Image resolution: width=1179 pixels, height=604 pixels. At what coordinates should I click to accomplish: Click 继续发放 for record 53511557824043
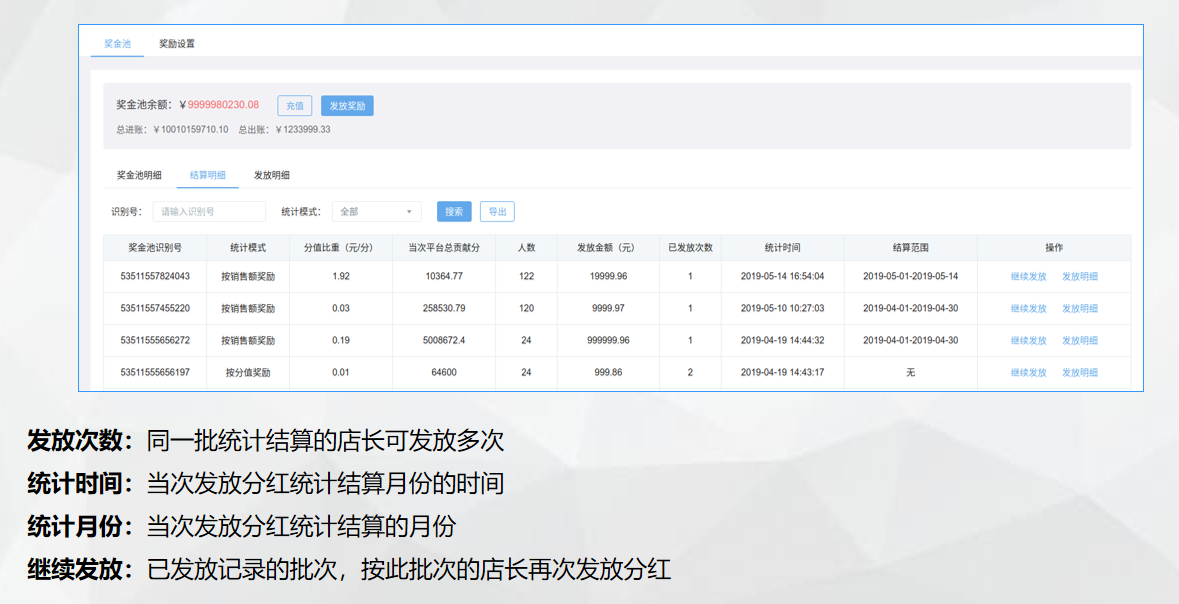(1028, 276)
